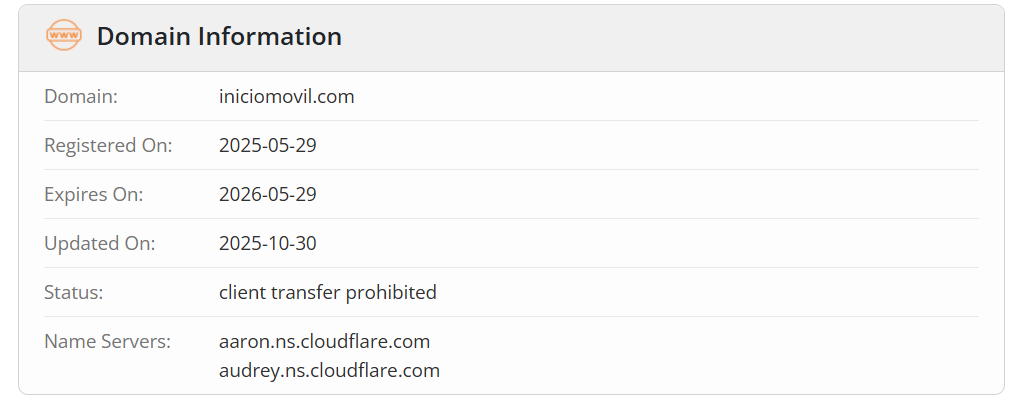Click the Domain field label
This screenshot has height=402, width=1011.
(81, 97)
